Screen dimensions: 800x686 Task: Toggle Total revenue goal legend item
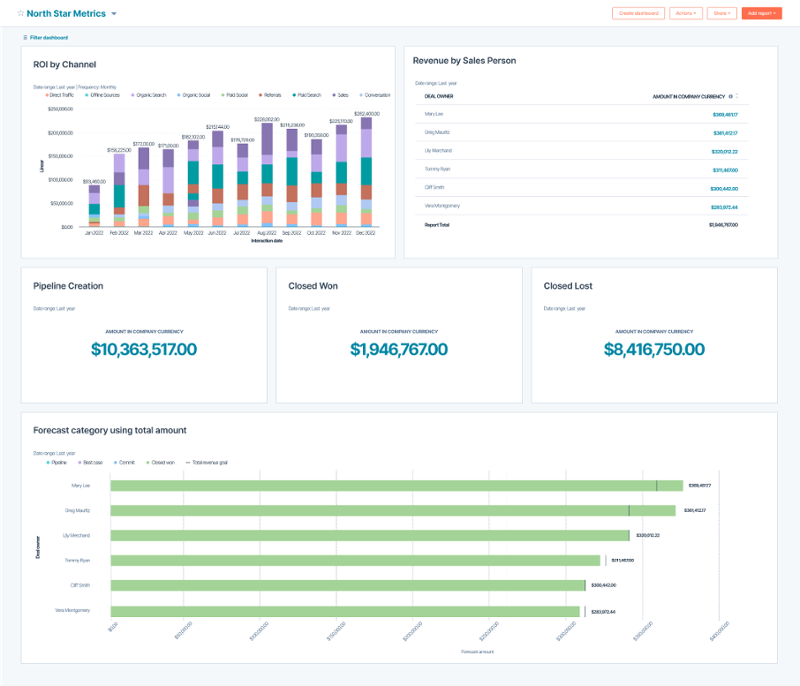pyautogui.click(x=207, y=463)
